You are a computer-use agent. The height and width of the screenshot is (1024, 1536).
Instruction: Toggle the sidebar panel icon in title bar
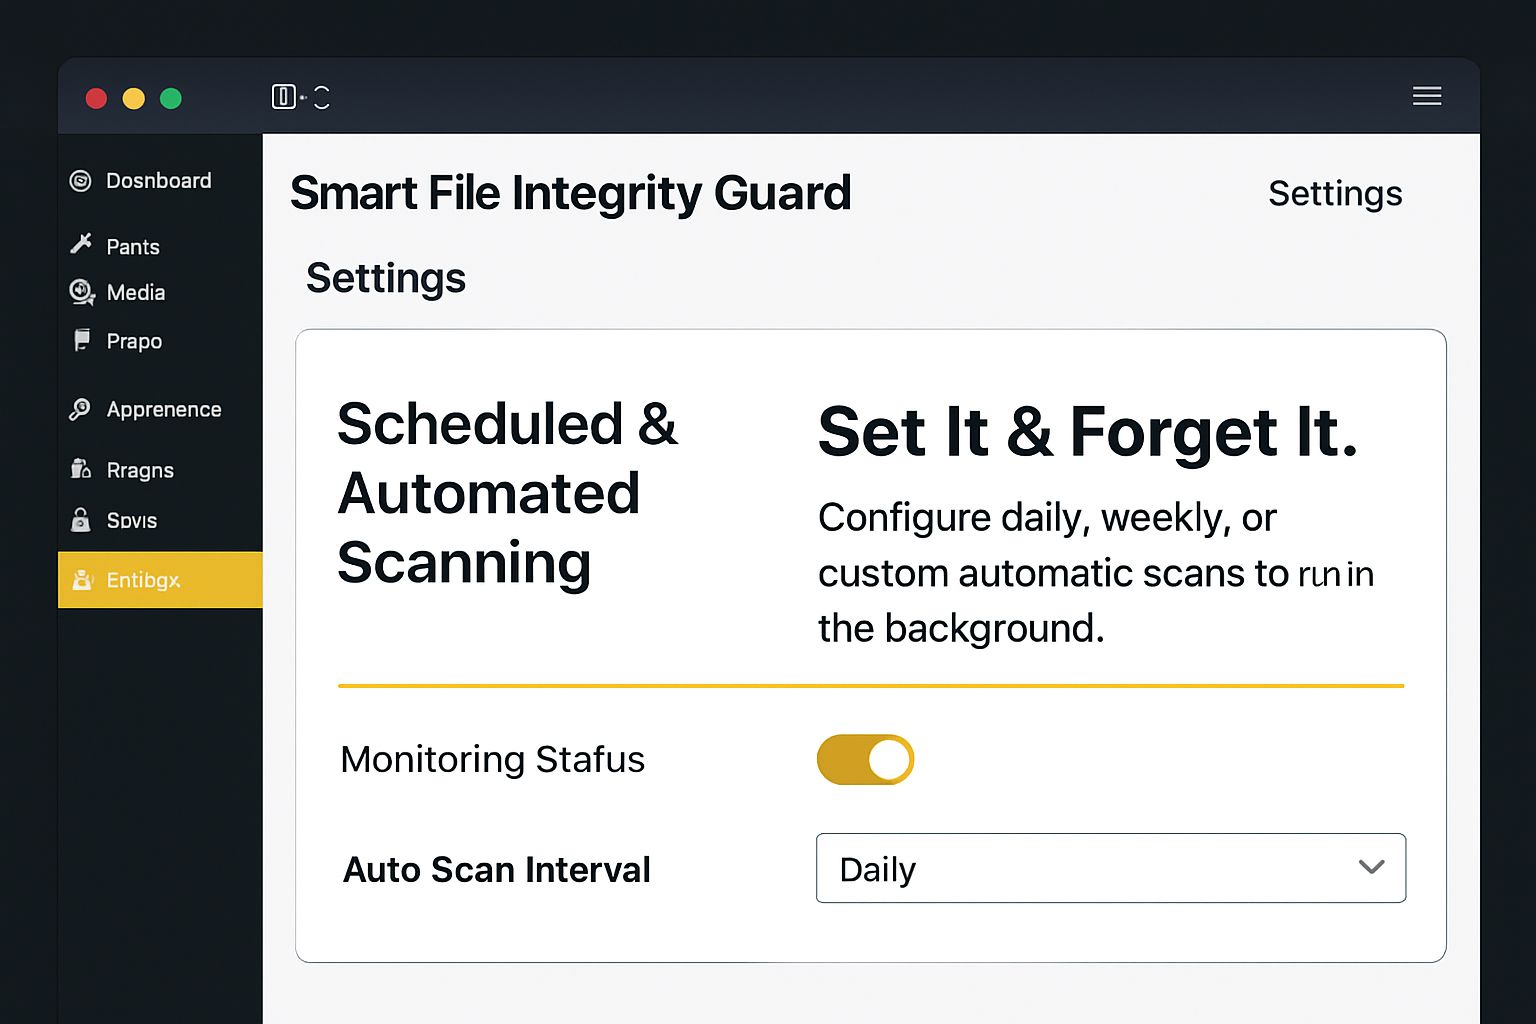(x=284, y=97)
